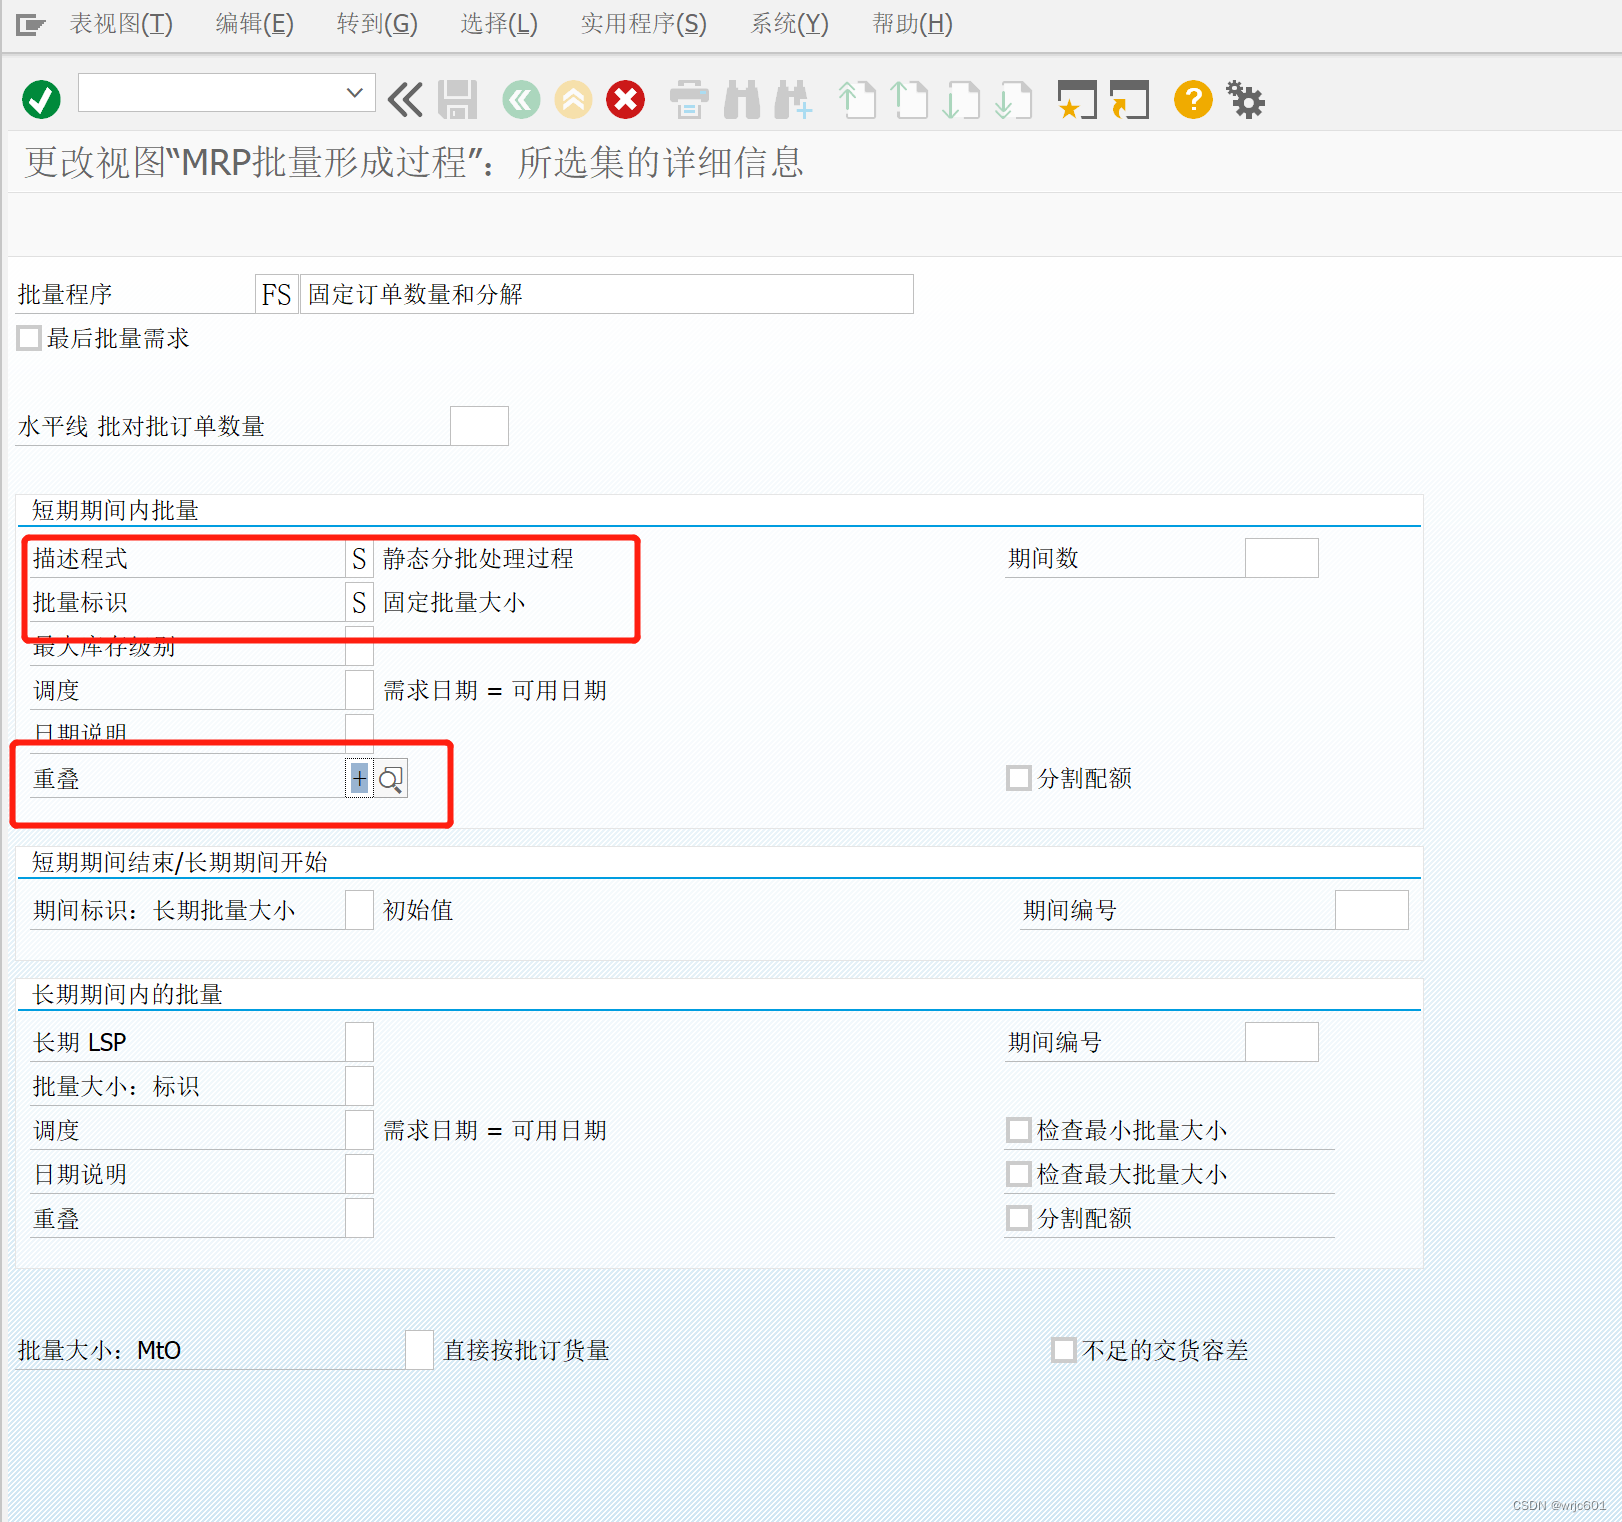This screenshot has height=1522, width=1622.
Task: Open the 帮助(H) menu
Action: 912,23
